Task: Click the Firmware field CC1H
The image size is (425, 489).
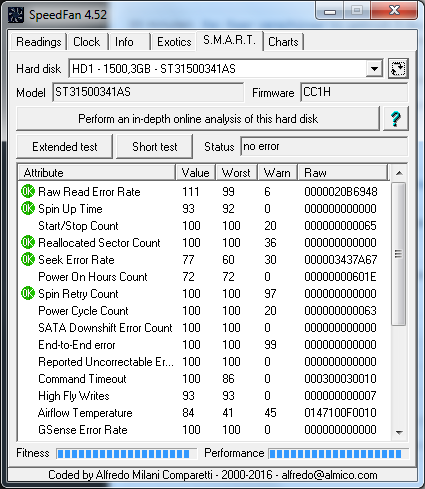Action: (x=354, y=92)
